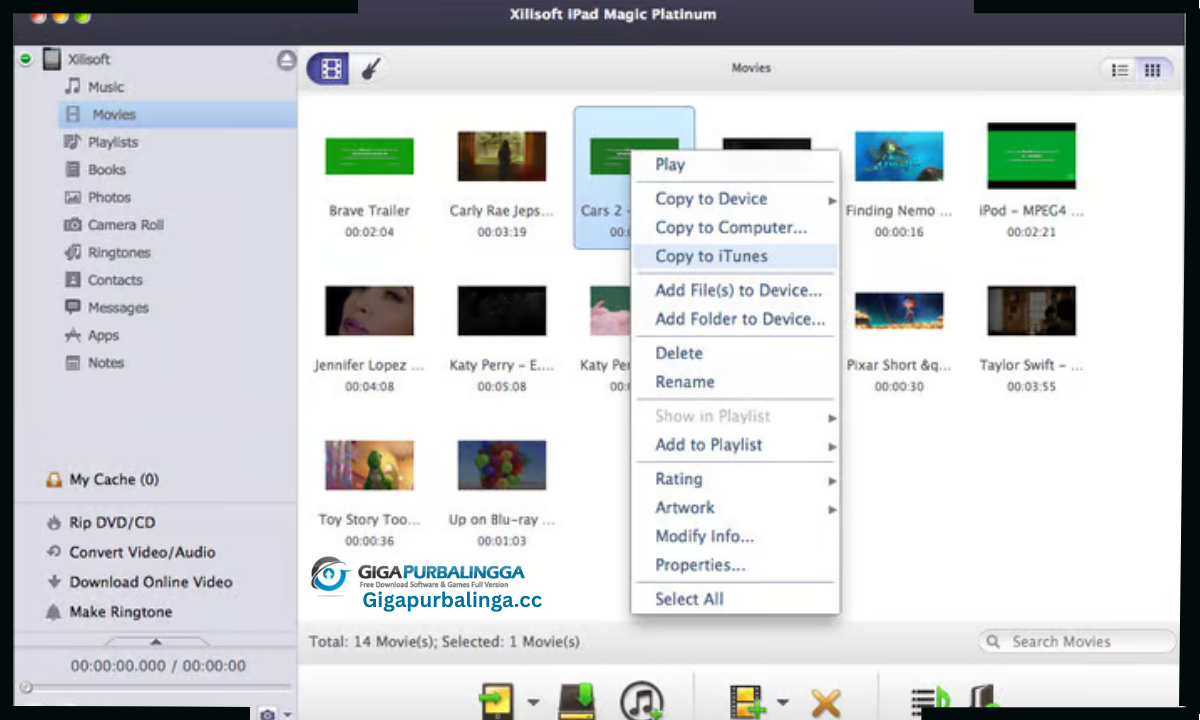Viewport: 1200px width, 720px height.
Task: Open the add files dropdown arrow
Action: [782, 703]
